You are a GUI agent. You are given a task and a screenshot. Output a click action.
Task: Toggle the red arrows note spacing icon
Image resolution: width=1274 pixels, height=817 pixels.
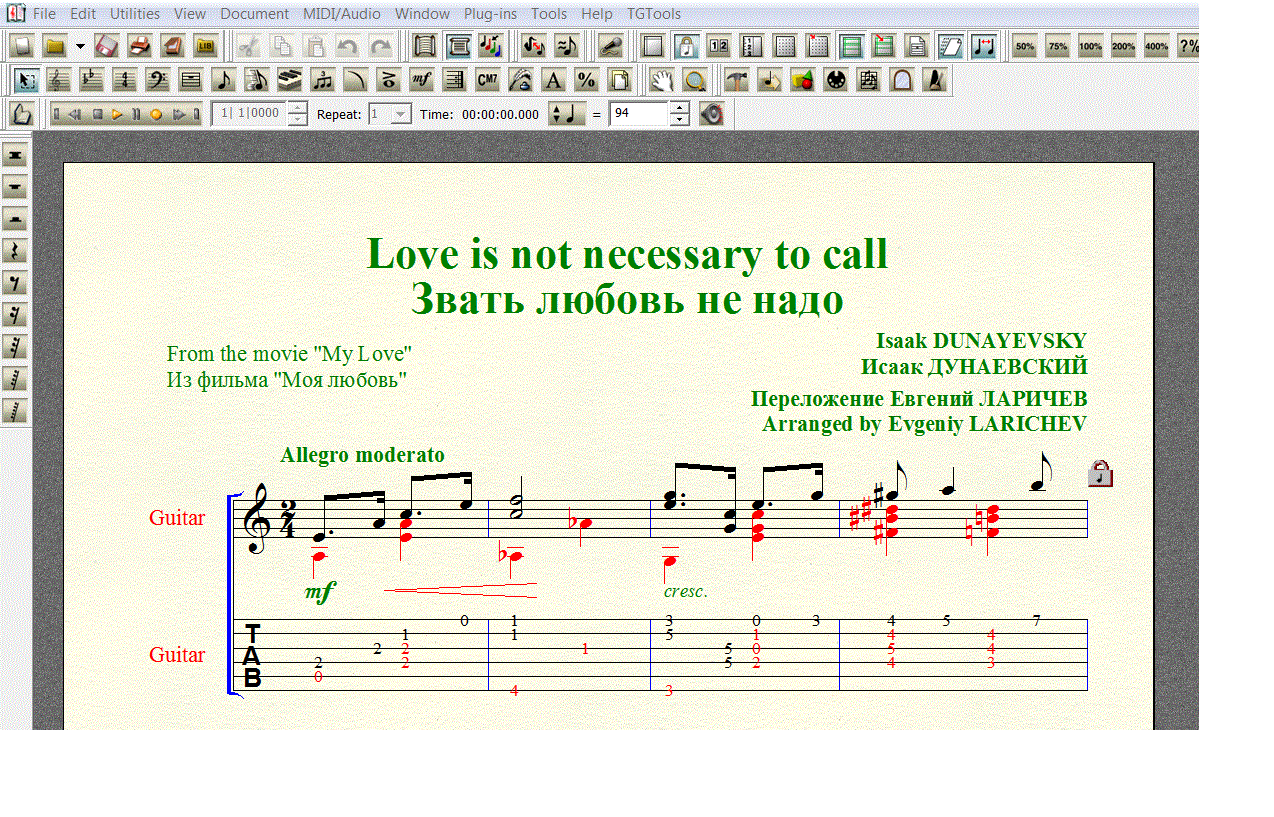[984, 46]
